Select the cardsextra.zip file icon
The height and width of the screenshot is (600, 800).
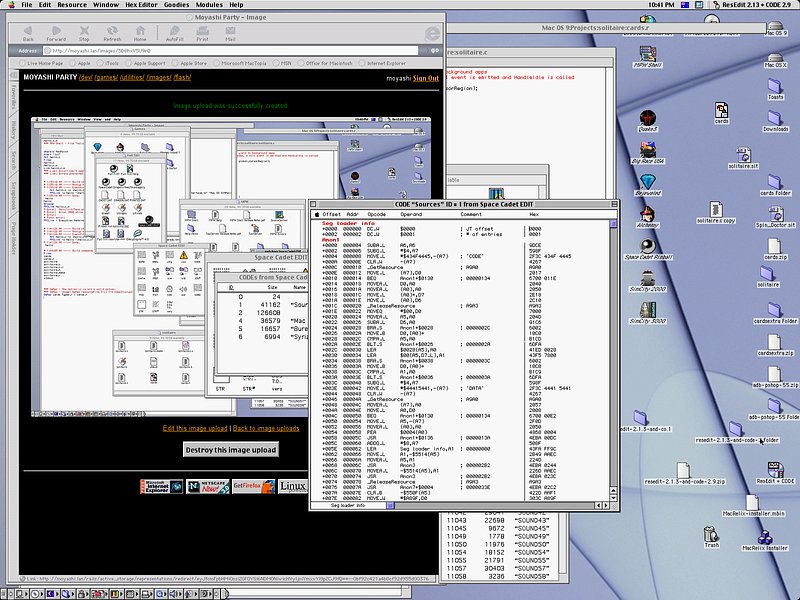(x=775, y=342)
